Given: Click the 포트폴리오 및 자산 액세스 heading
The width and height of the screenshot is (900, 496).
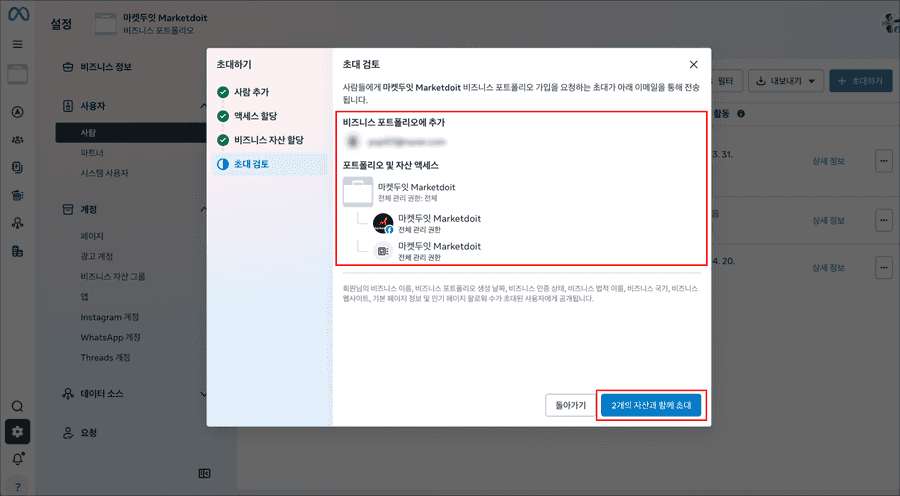Looking at the screenshot, I should pyautogui.click(x=390, y=165).
